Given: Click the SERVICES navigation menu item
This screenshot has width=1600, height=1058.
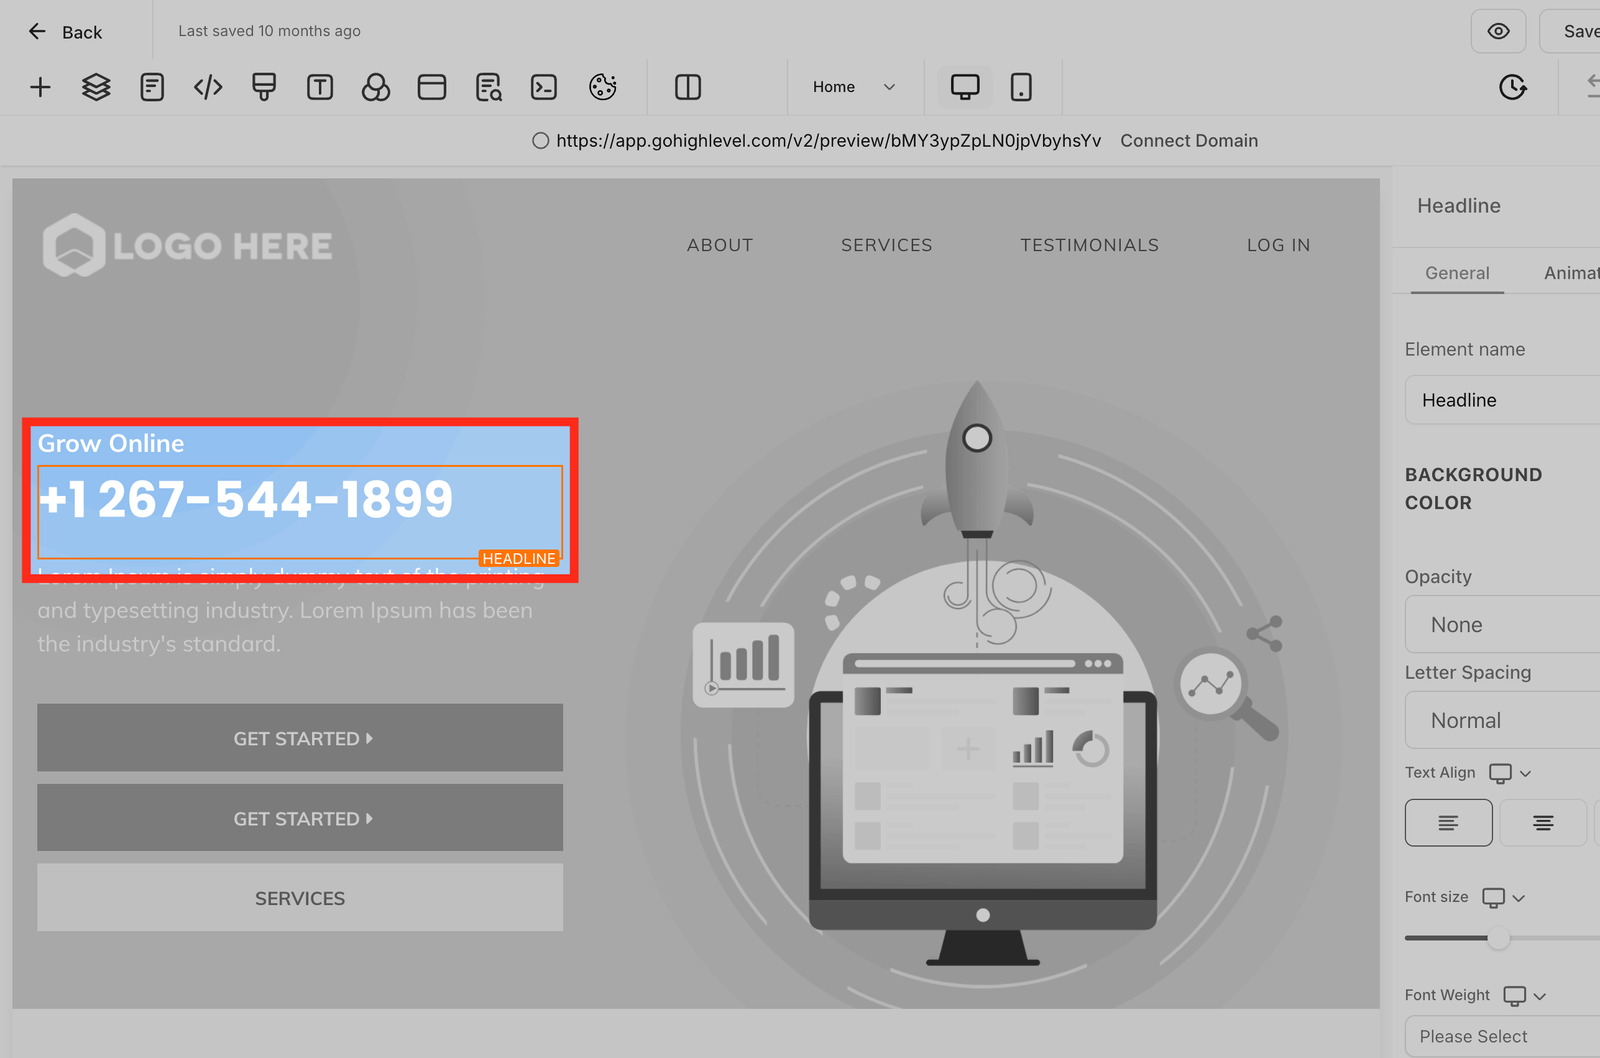Looking at the screenshot, I should [x=886, y=245].
